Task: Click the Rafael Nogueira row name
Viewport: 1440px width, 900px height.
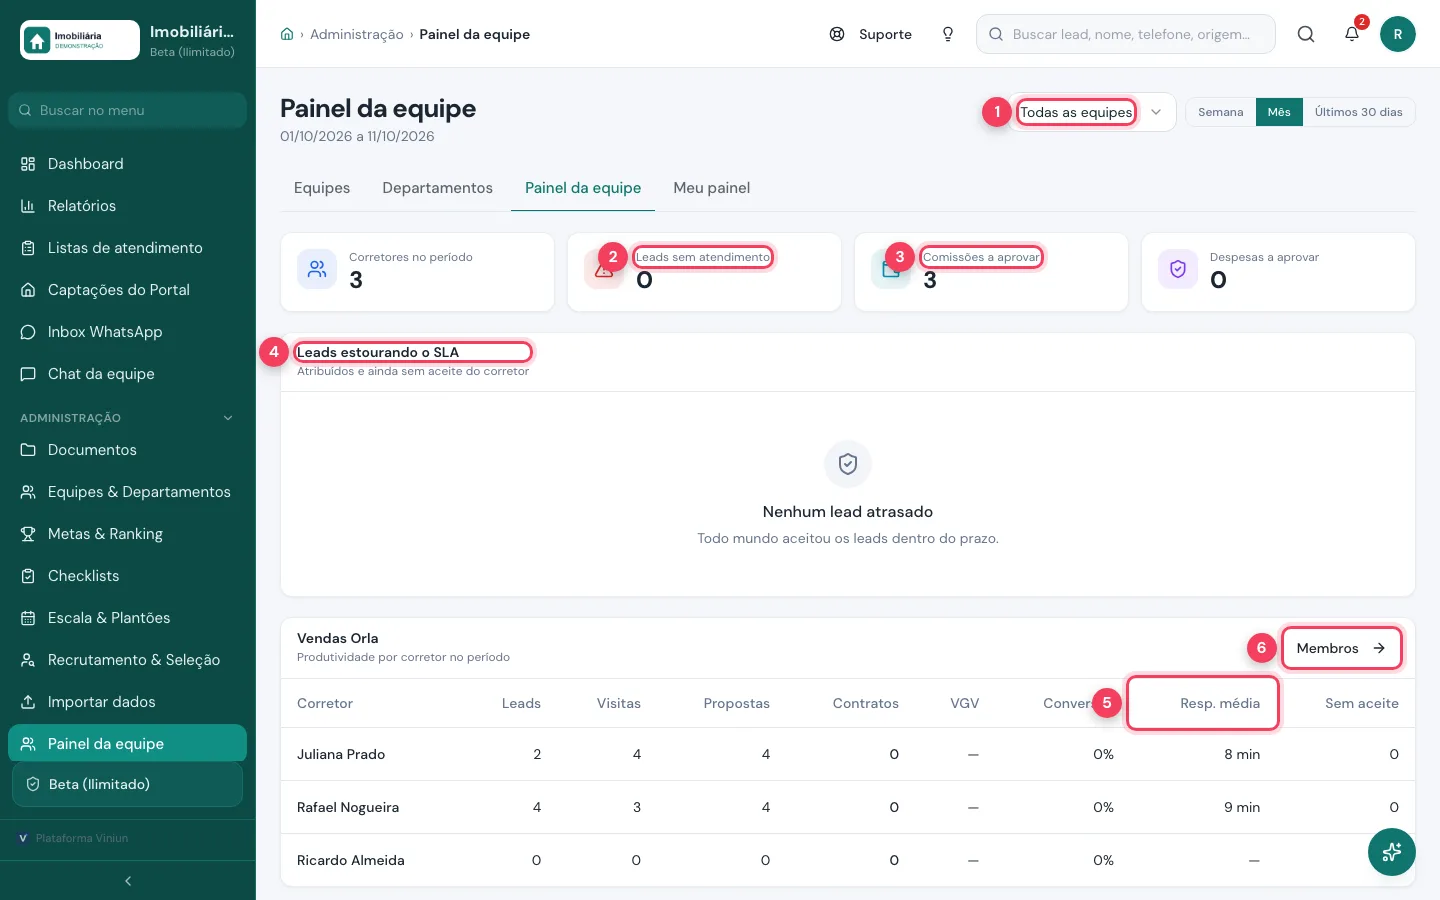Action: (x=348, y=807)
